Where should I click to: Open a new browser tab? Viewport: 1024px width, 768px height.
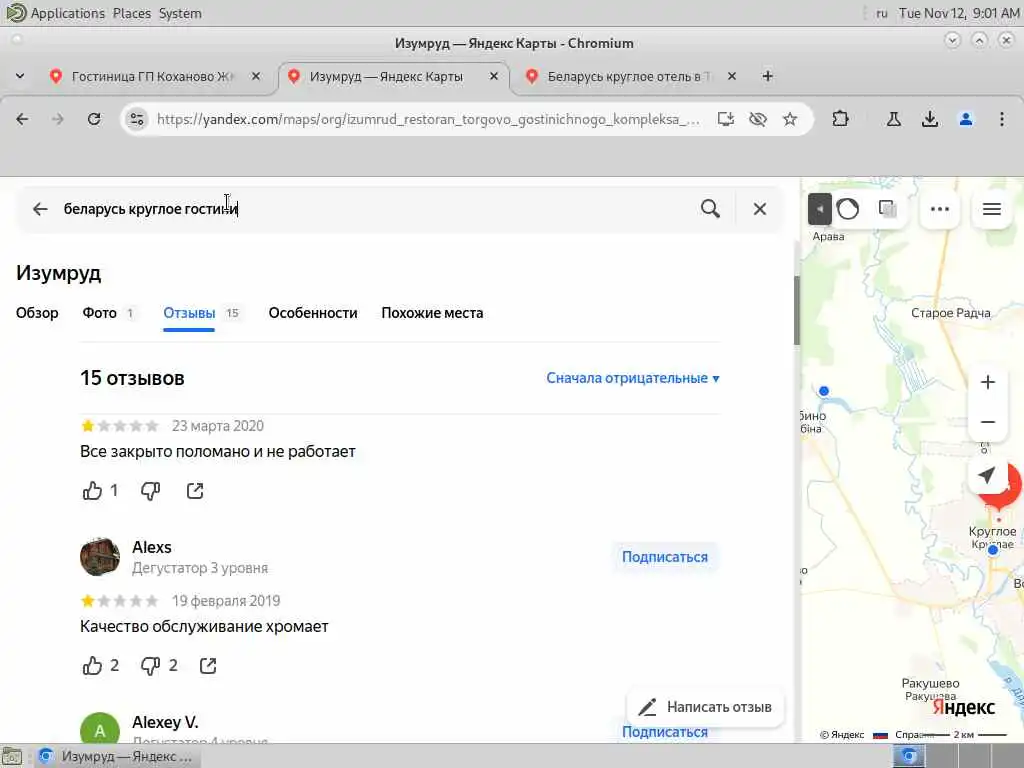(x=767, y=76)
